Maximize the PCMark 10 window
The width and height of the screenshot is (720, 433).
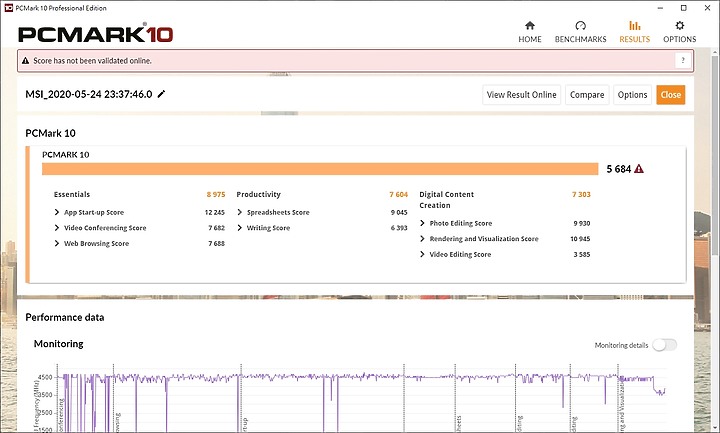click(684, 8)
